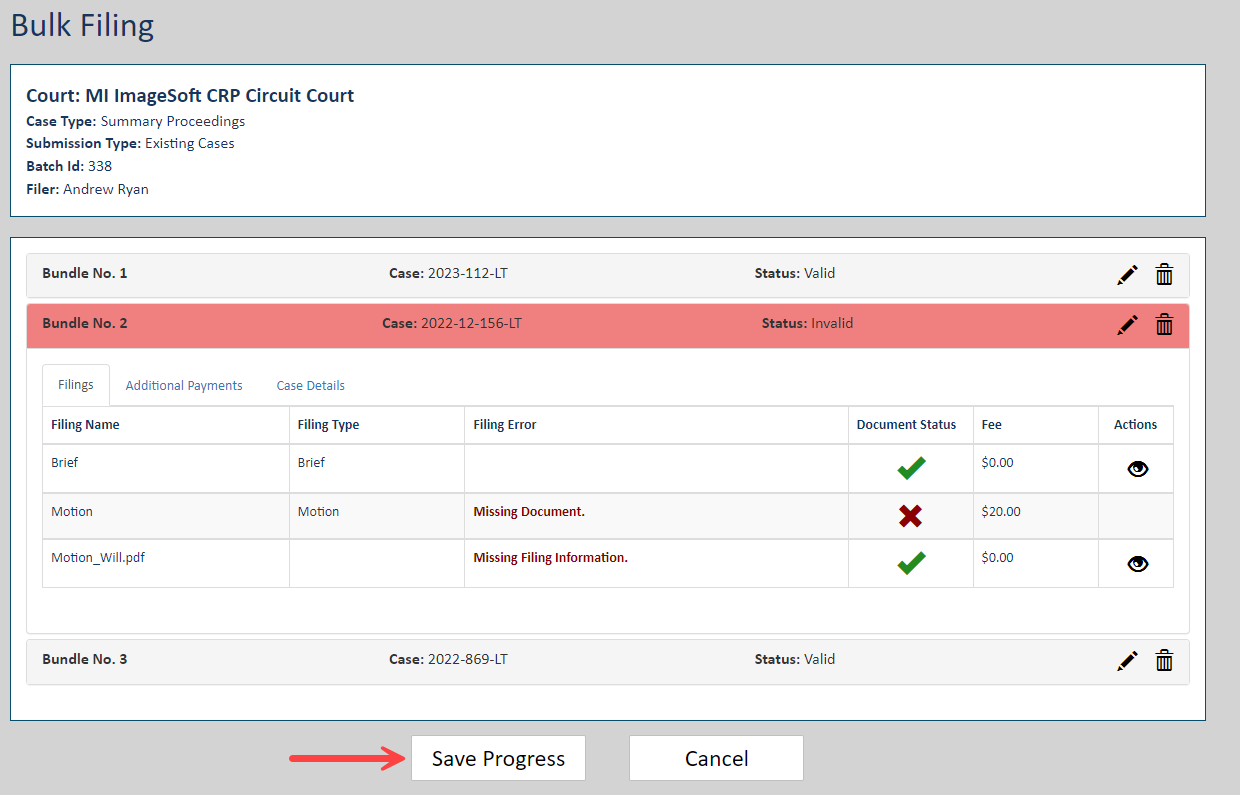1240x795 pixels.
Task: Click green checkmark status for Brief filing
Action: (x=911, y=467)
